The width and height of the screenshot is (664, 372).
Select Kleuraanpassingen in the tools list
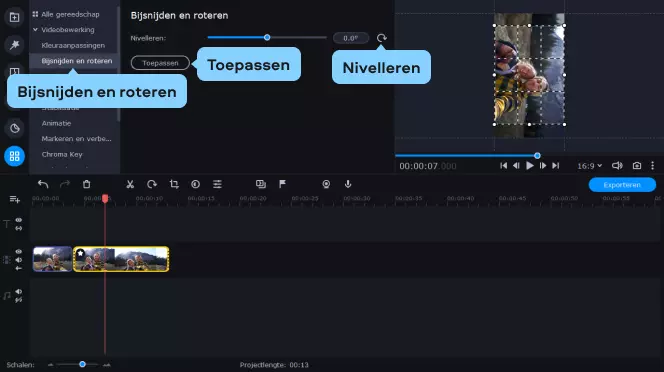pos(73,45)
